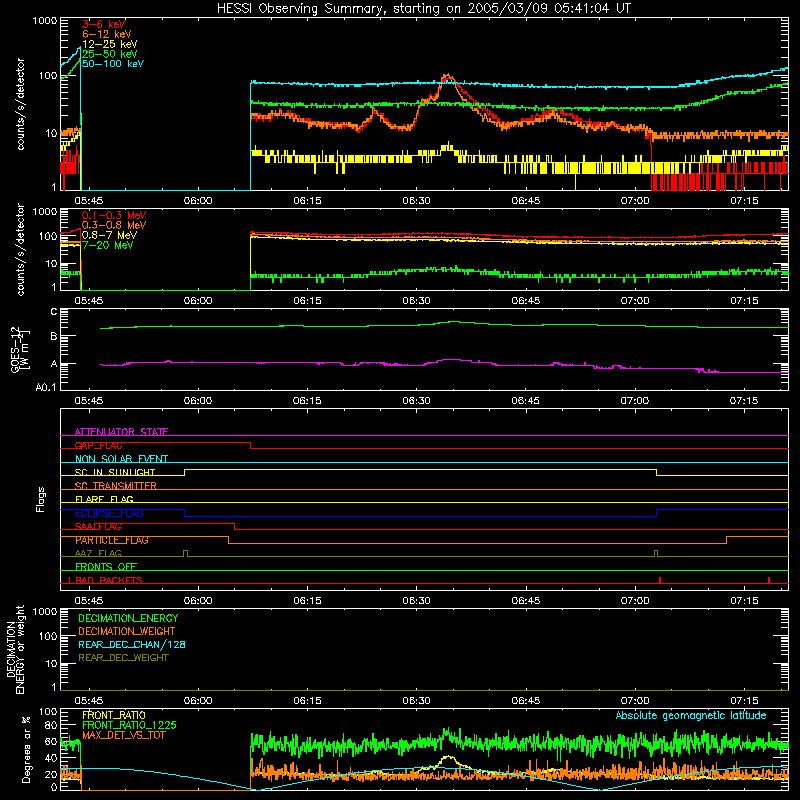Image resolution: width=800 pixels, height=800 pixels.
Task: Select the NON_SOLAR_EVENT flag label
Action: 121,459
